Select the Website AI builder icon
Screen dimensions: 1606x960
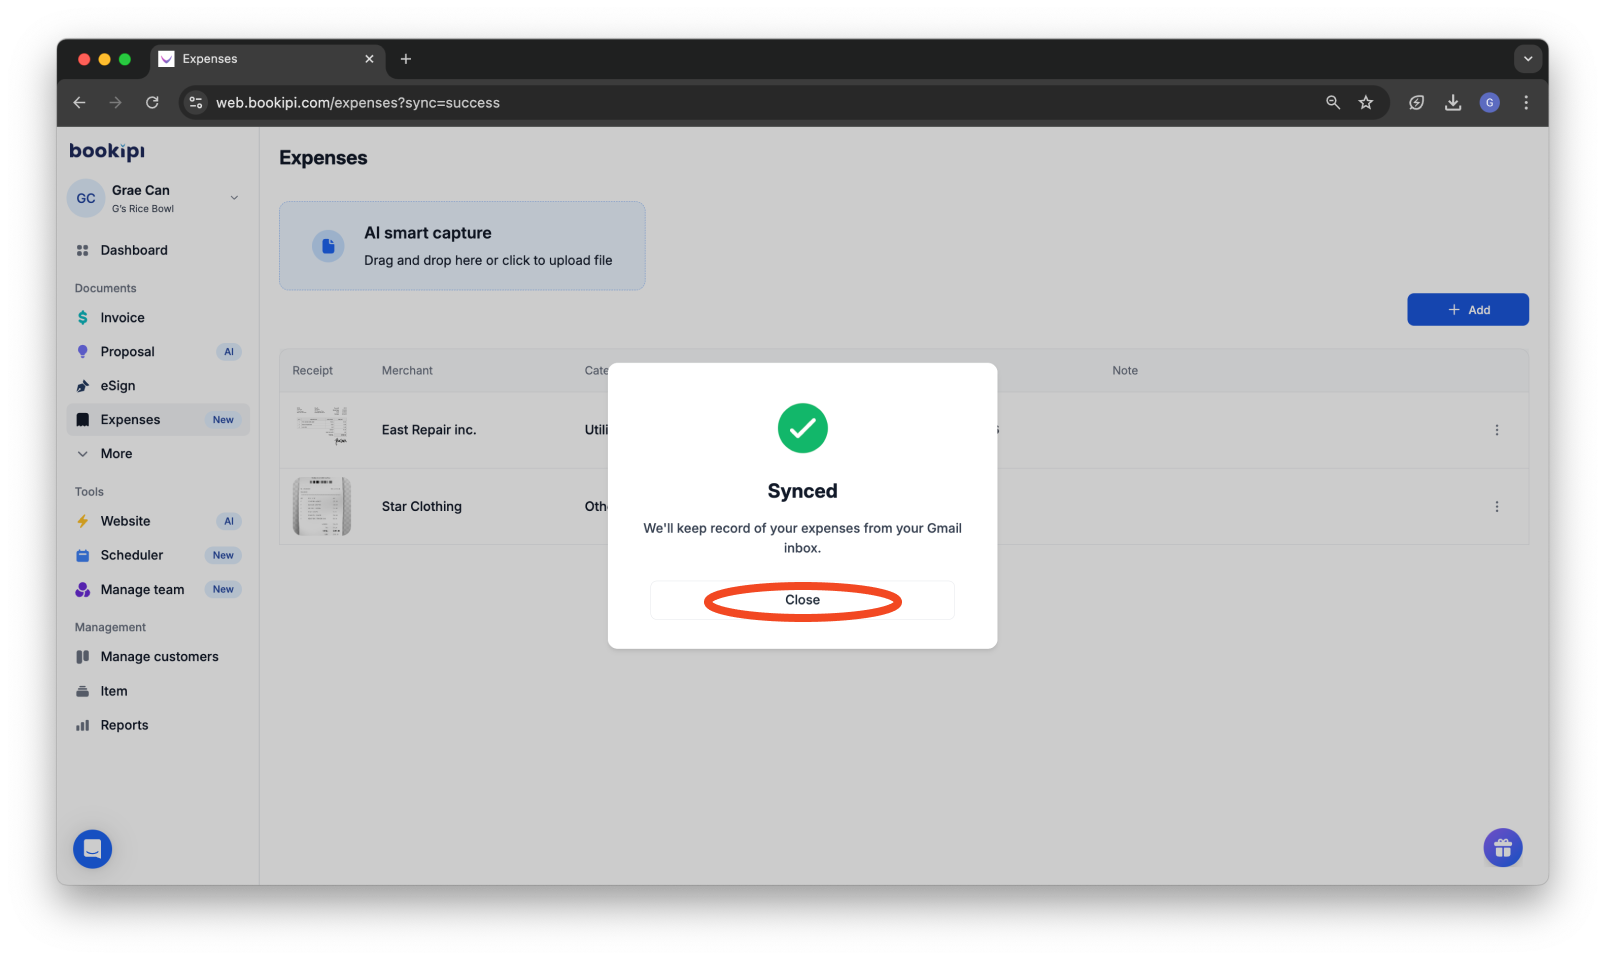[x=82, y=521]
